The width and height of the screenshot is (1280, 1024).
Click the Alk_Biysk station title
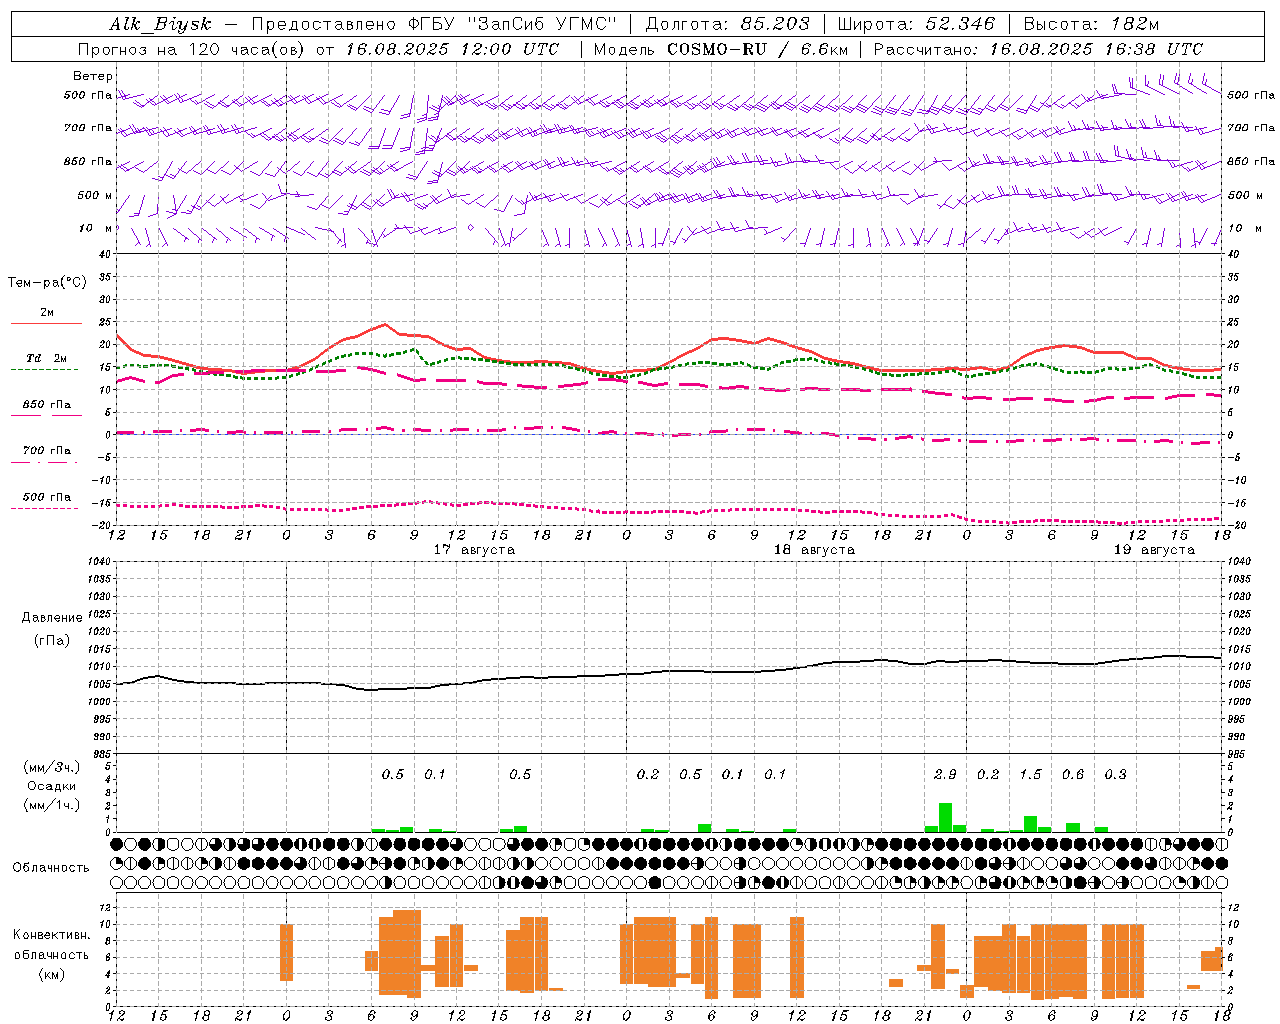tap(160, 24)
